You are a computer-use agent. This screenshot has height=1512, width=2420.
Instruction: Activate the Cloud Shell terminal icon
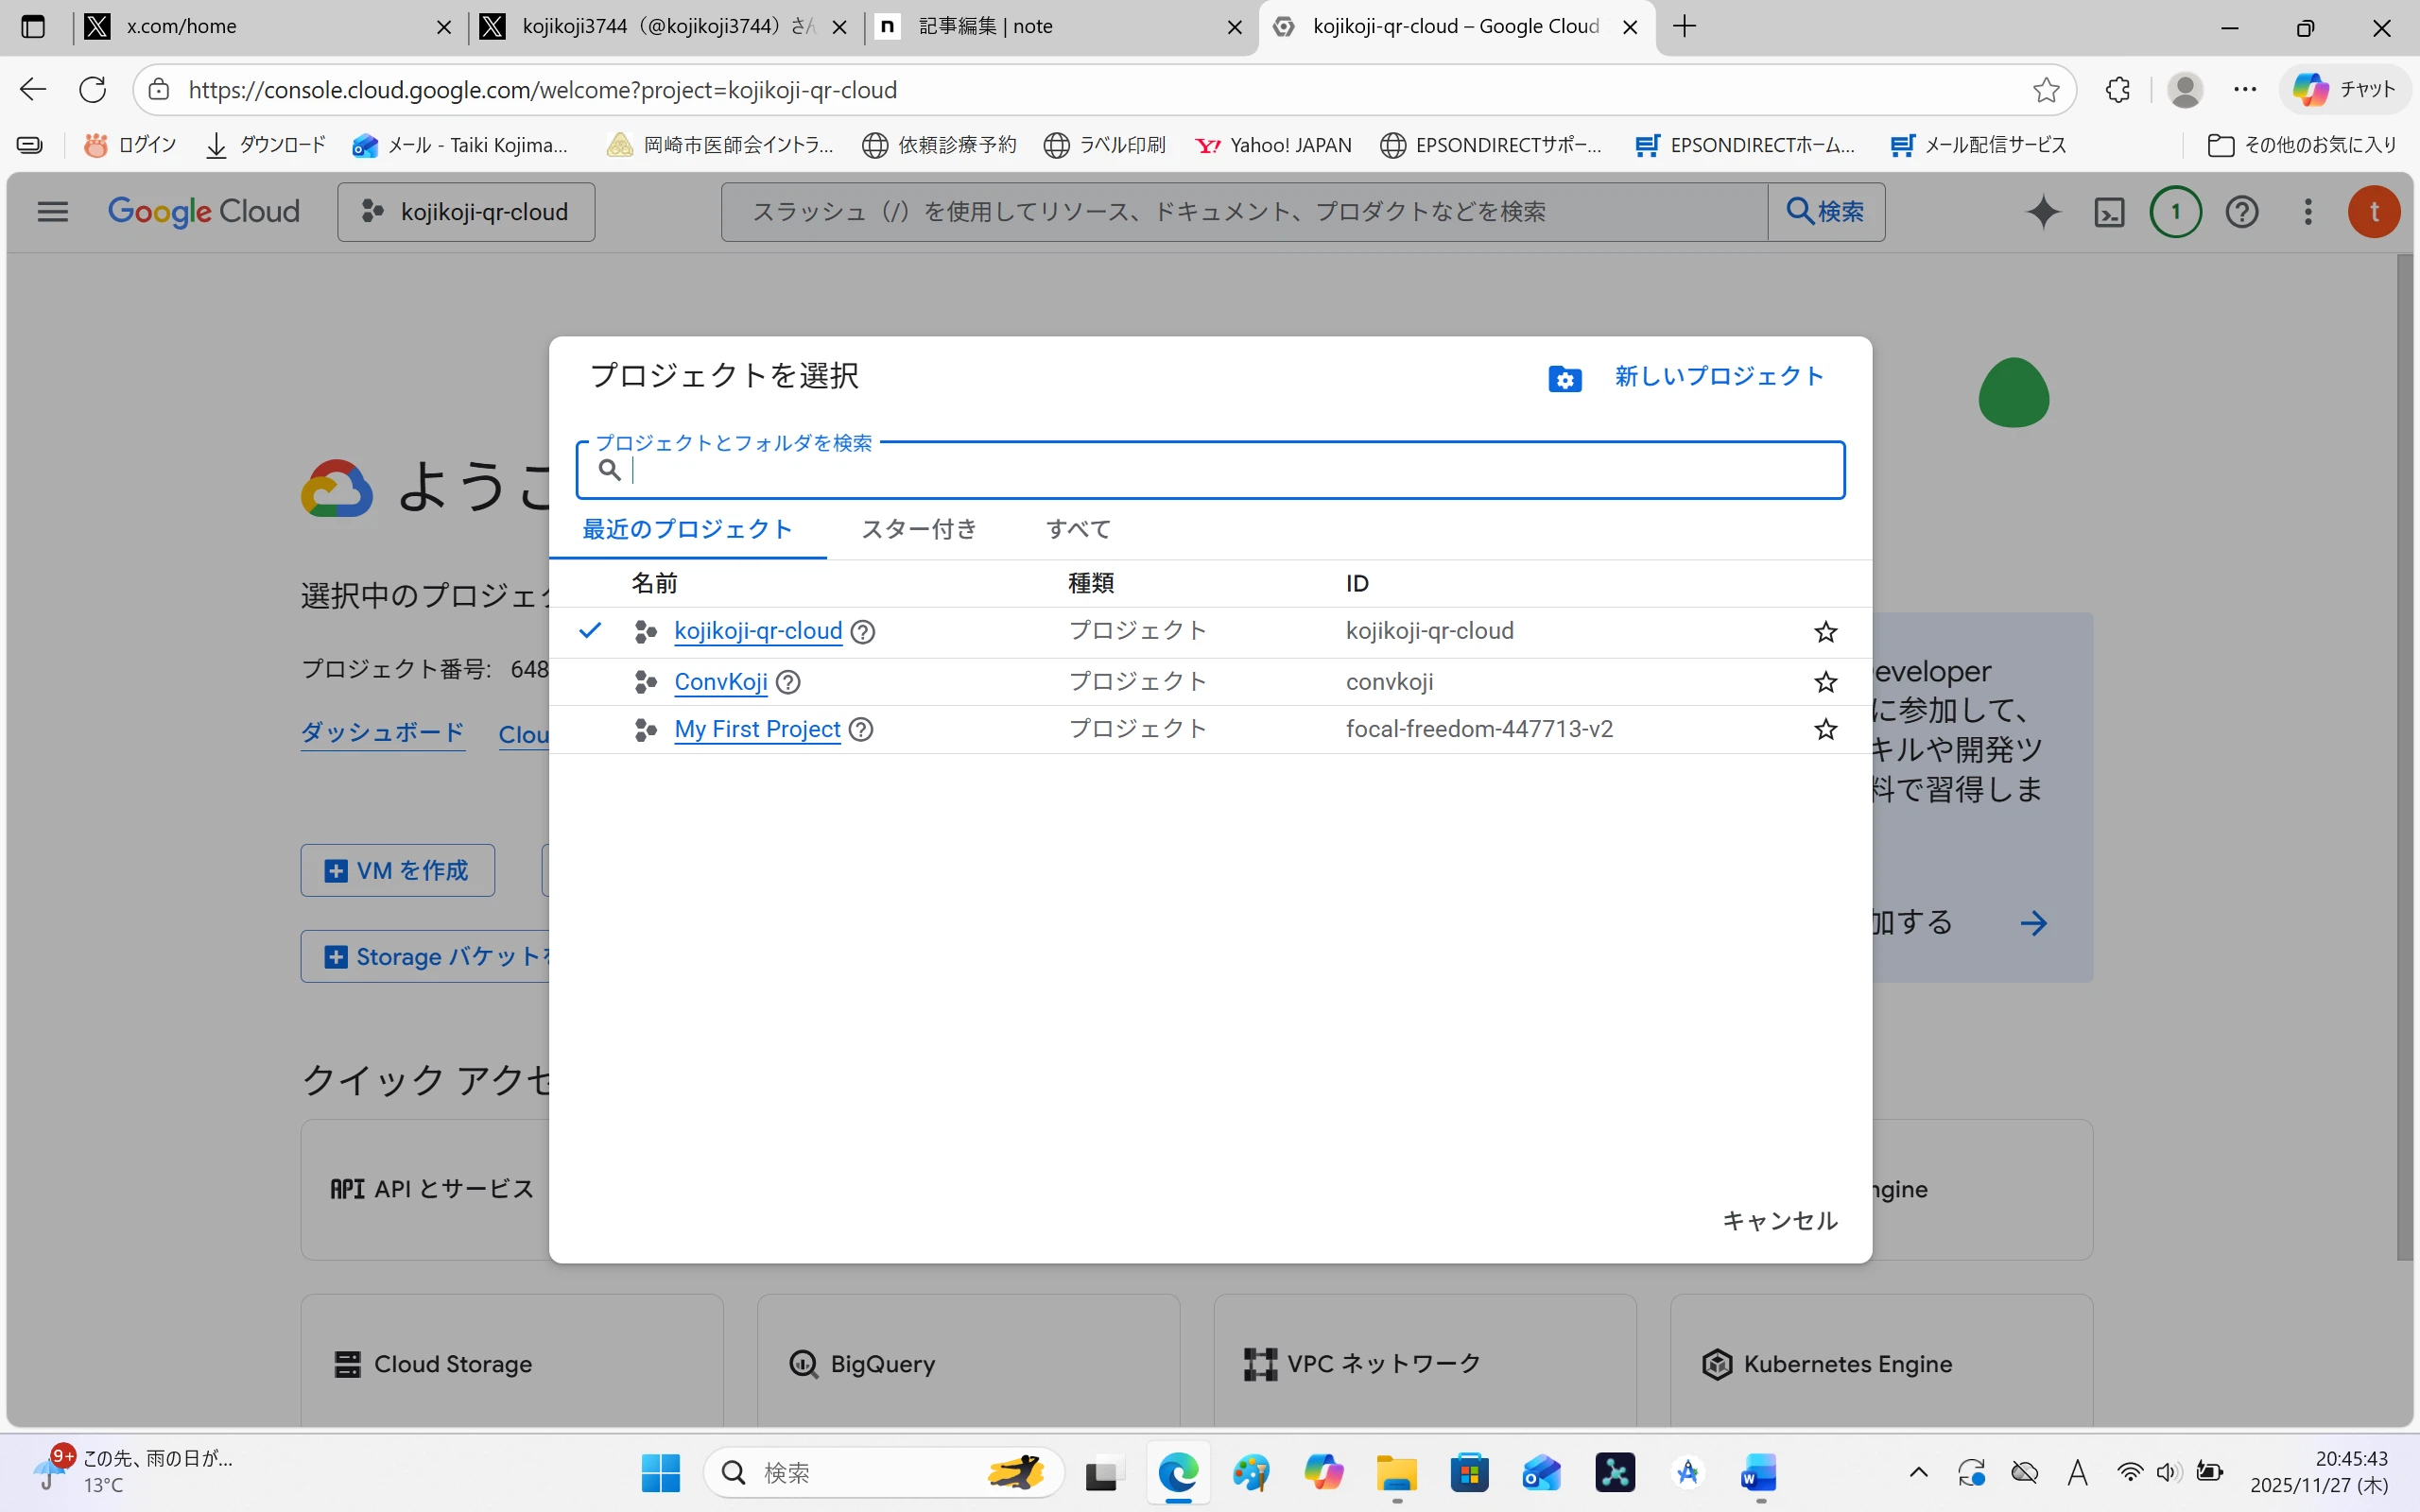point(2109,212)
